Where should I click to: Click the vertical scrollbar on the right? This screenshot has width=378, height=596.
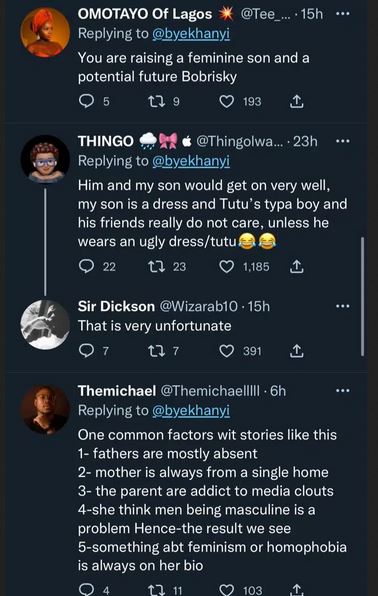click(x=362, y=296)
